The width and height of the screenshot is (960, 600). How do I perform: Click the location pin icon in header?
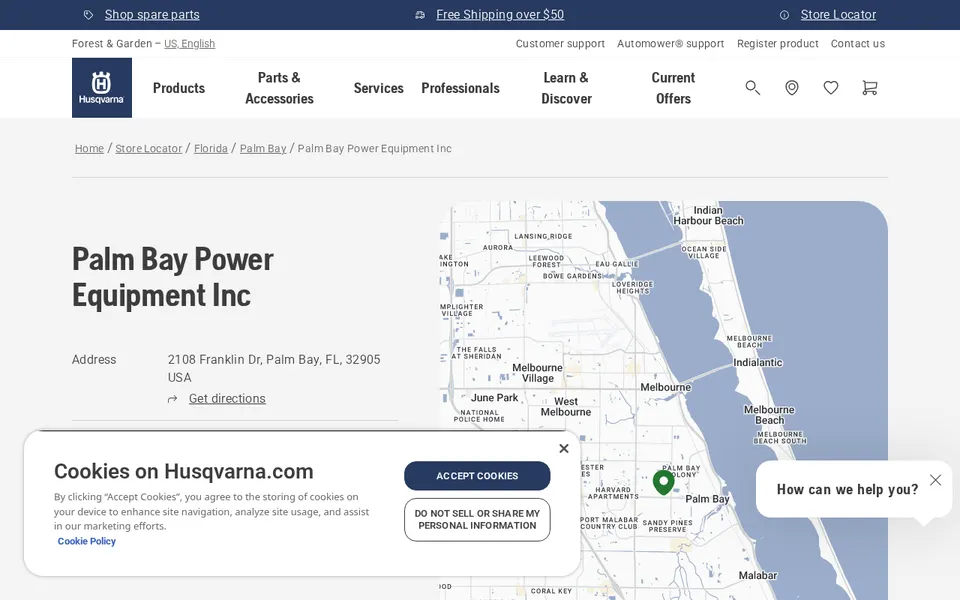point(792,88)
